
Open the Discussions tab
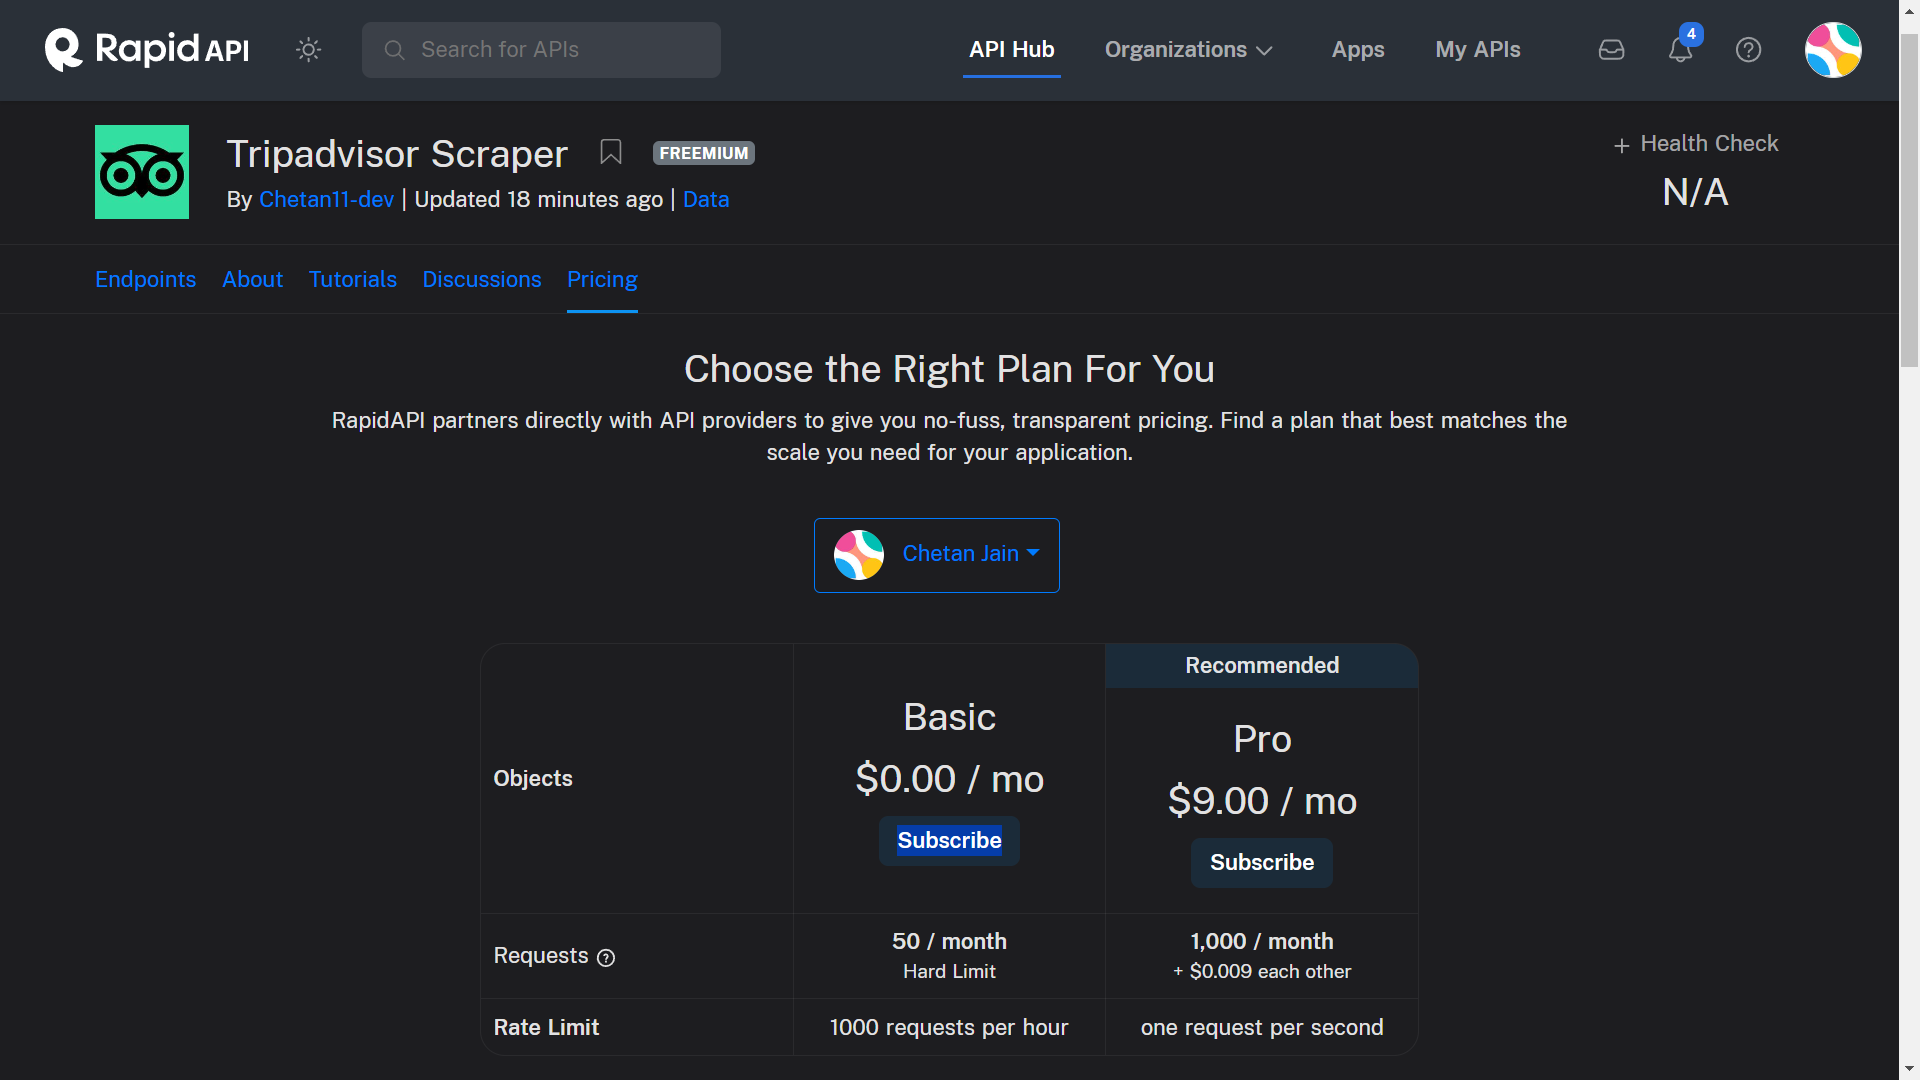click(x=481, y=280)
